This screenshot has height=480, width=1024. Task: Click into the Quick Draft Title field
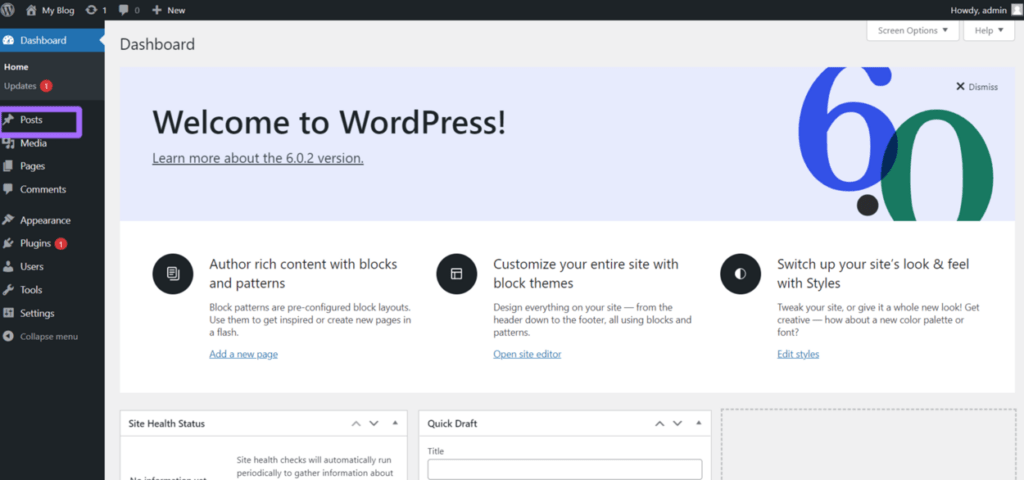565,470
